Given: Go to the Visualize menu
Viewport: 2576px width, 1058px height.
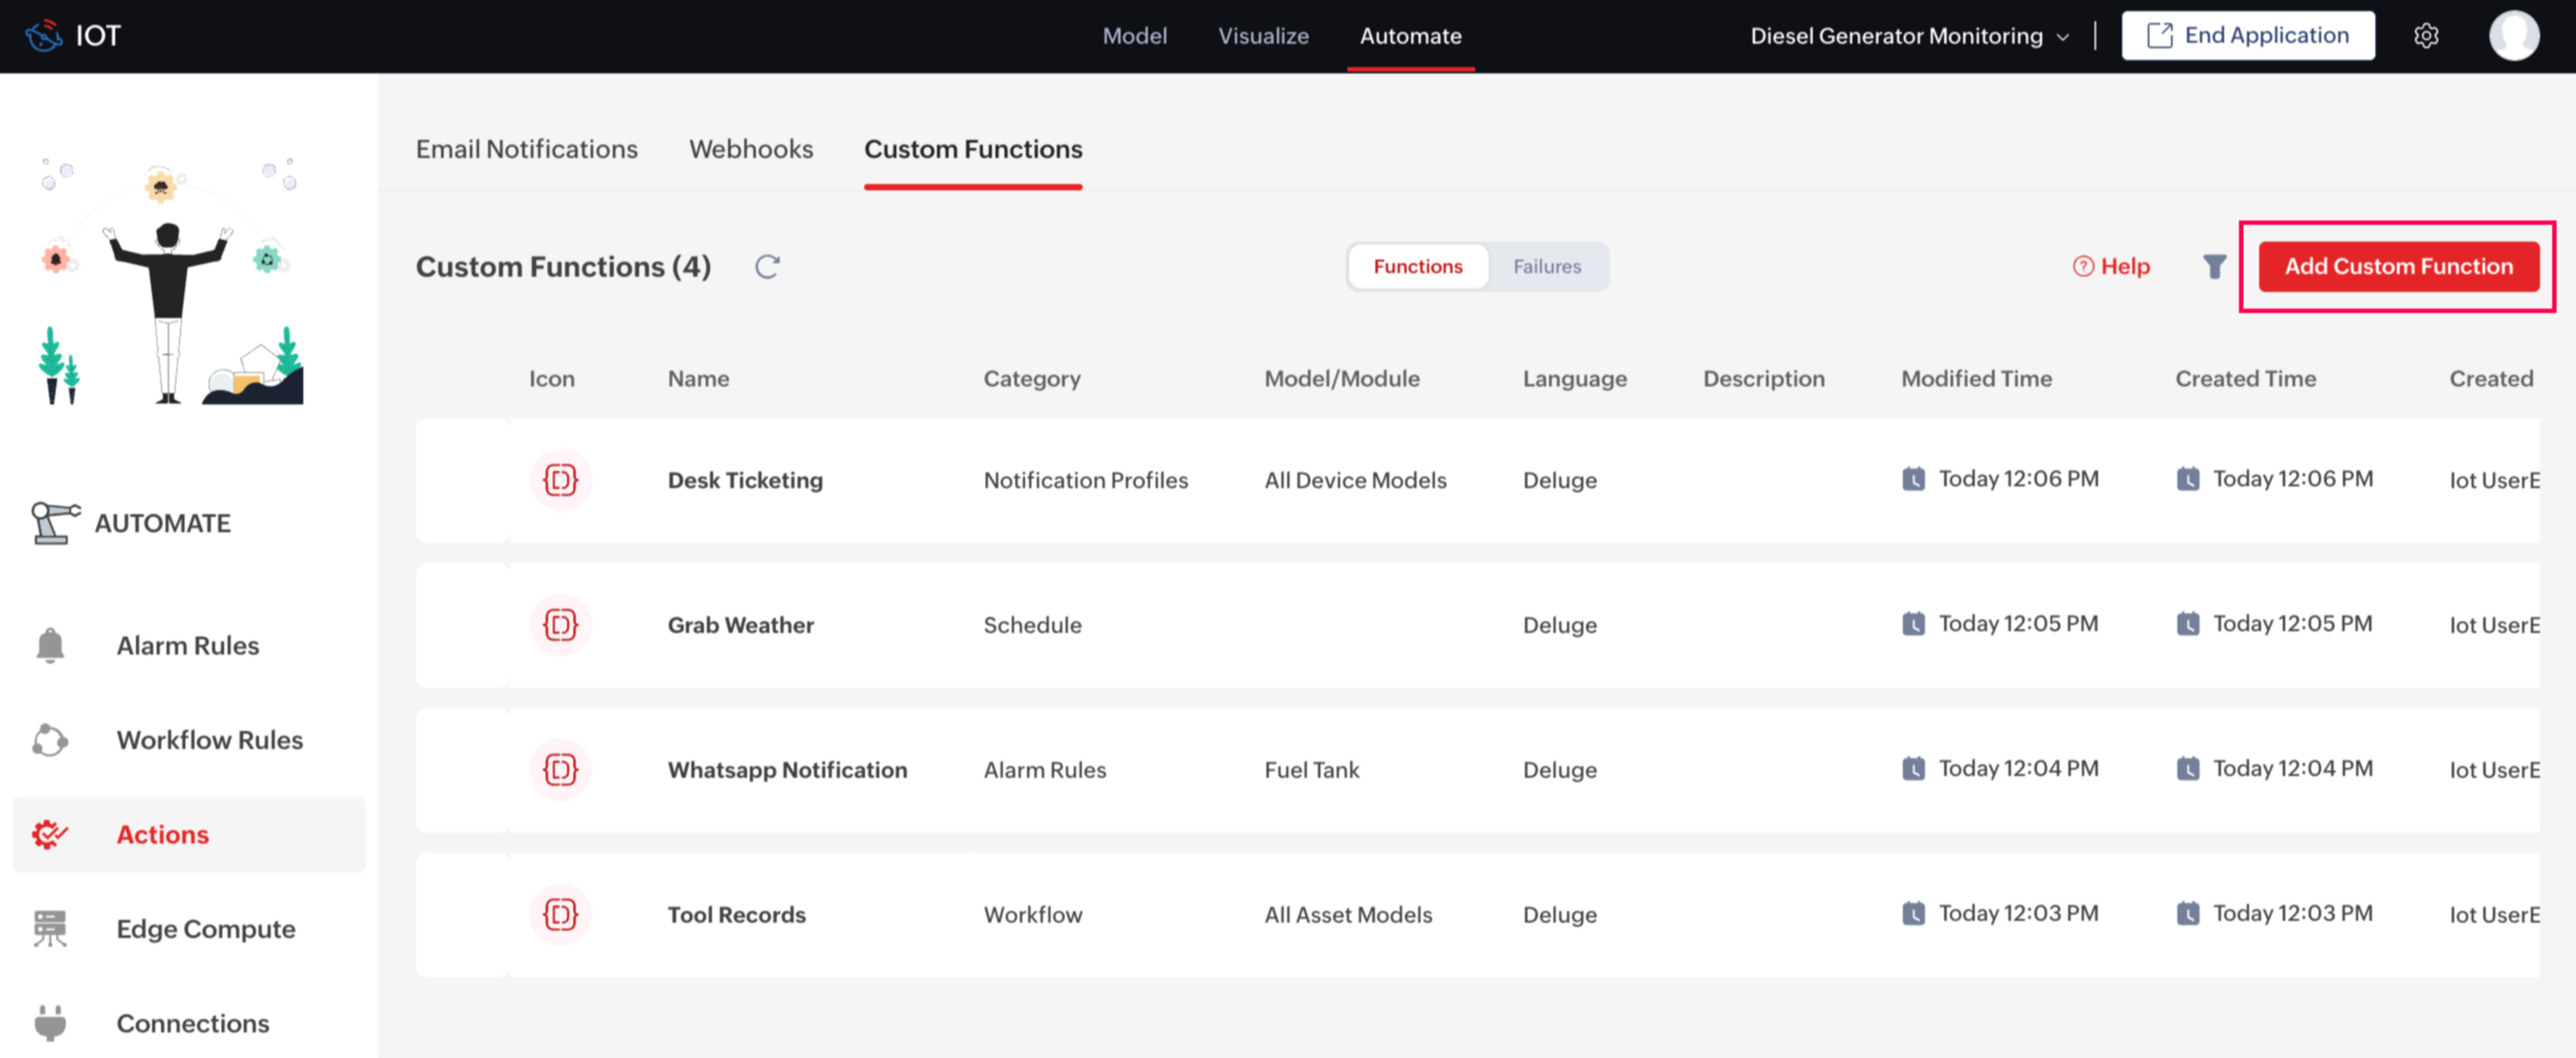Looking at the screenshot, I should pyautogui.click(x=1262, y=36).
